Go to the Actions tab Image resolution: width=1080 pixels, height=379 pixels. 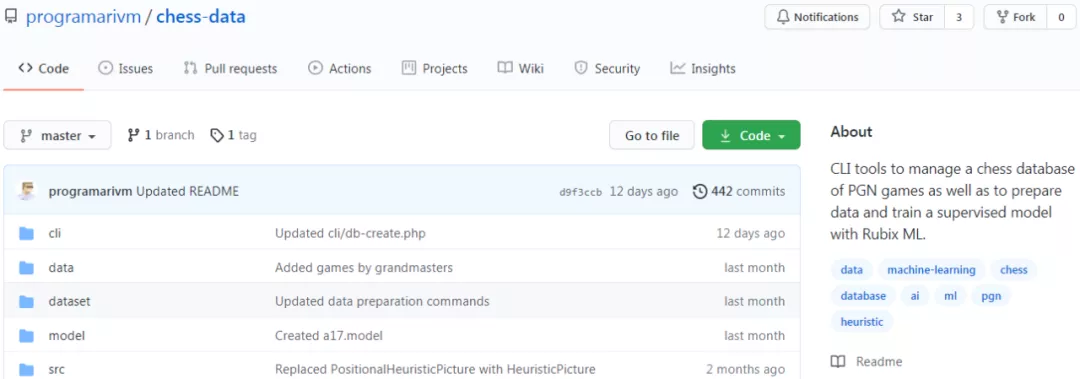point(340,68)
